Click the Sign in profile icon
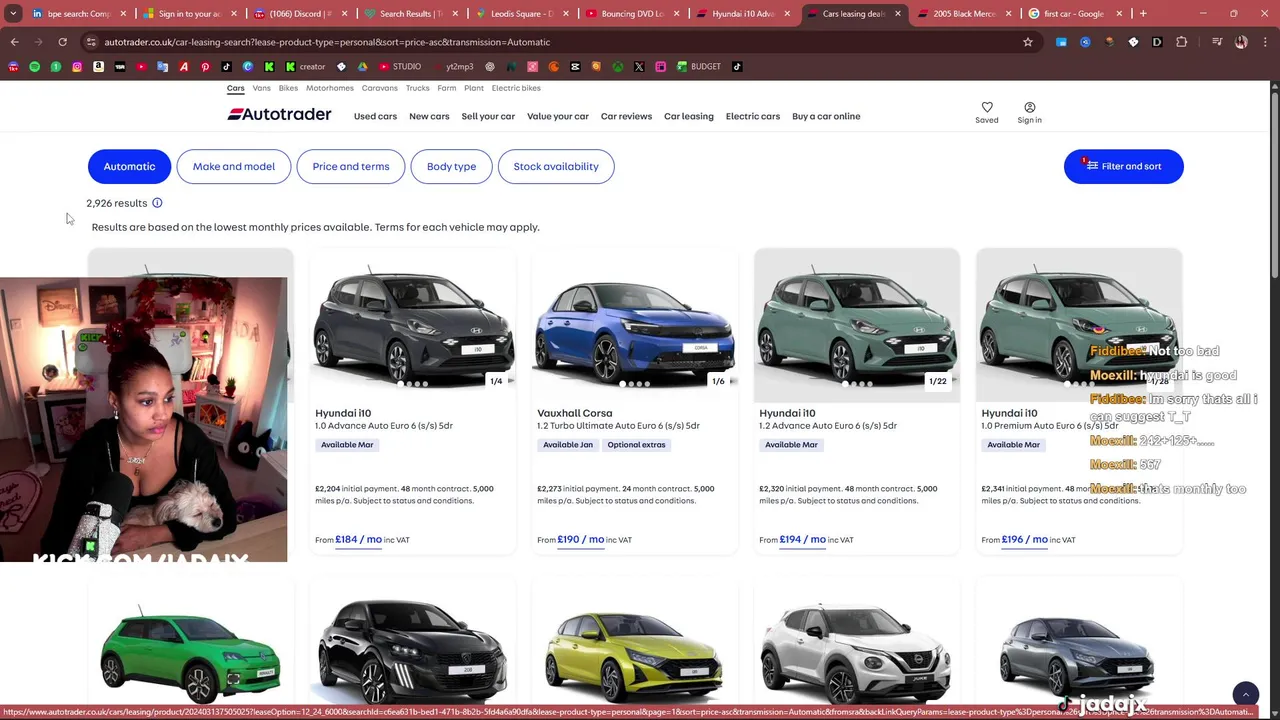This screenshot has height=720, width=1280. tap(1029, 107)
